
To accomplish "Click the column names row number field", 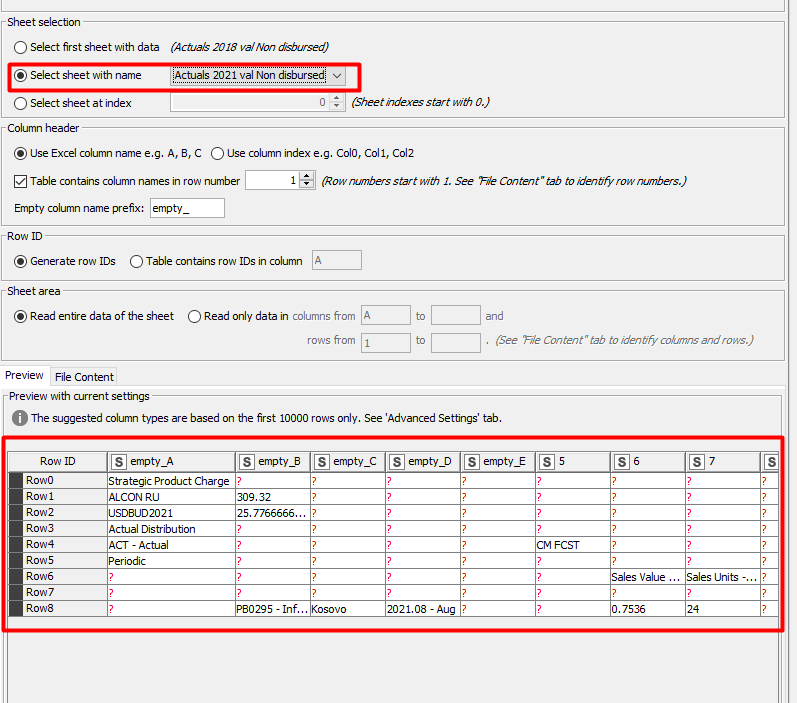I will 272,180.
